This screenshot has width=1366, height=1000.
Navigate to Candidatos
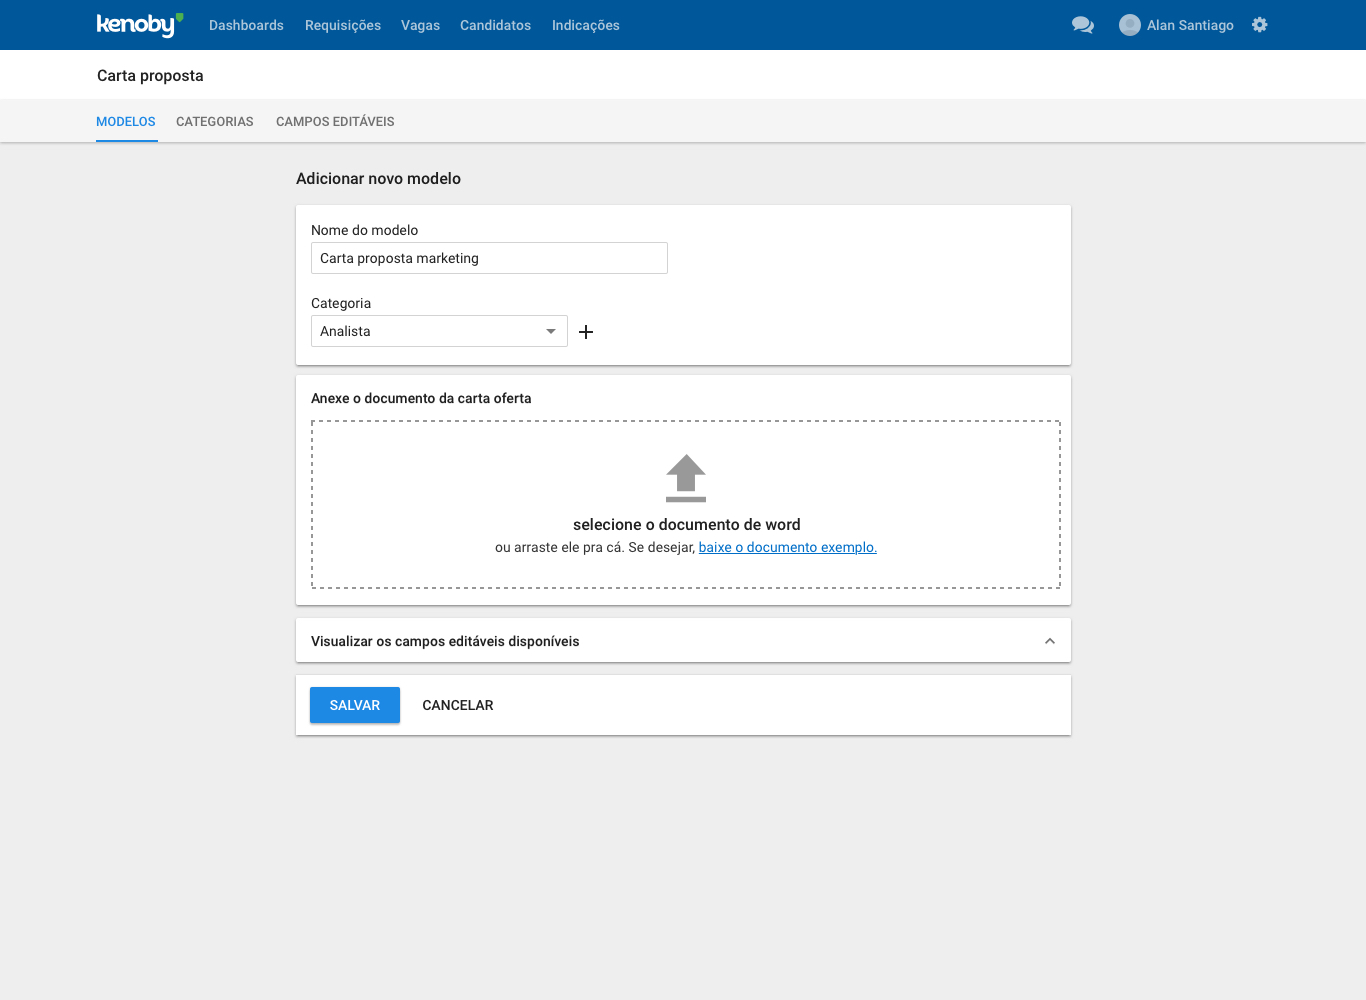[x=495, y=25]
